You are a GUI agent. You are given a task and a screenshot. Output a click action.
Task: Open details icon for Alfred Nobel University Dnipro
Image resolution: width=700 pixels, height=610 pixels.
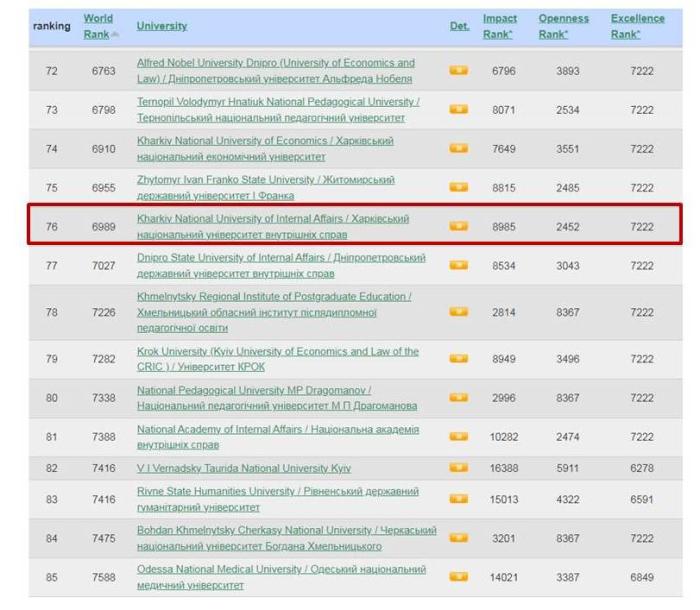458,71
